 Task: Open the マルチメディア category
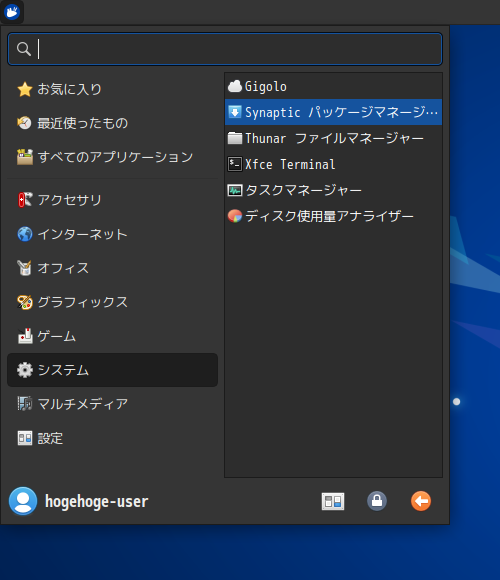coord(112,404)
